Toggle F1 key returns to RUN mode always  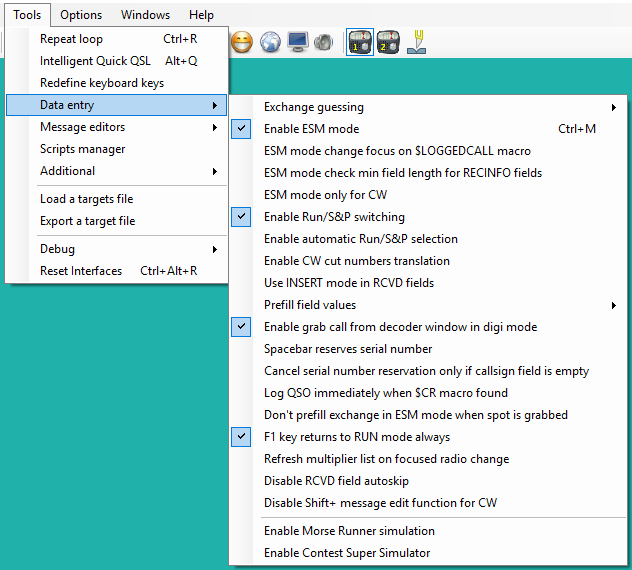[x=428, y=437]
